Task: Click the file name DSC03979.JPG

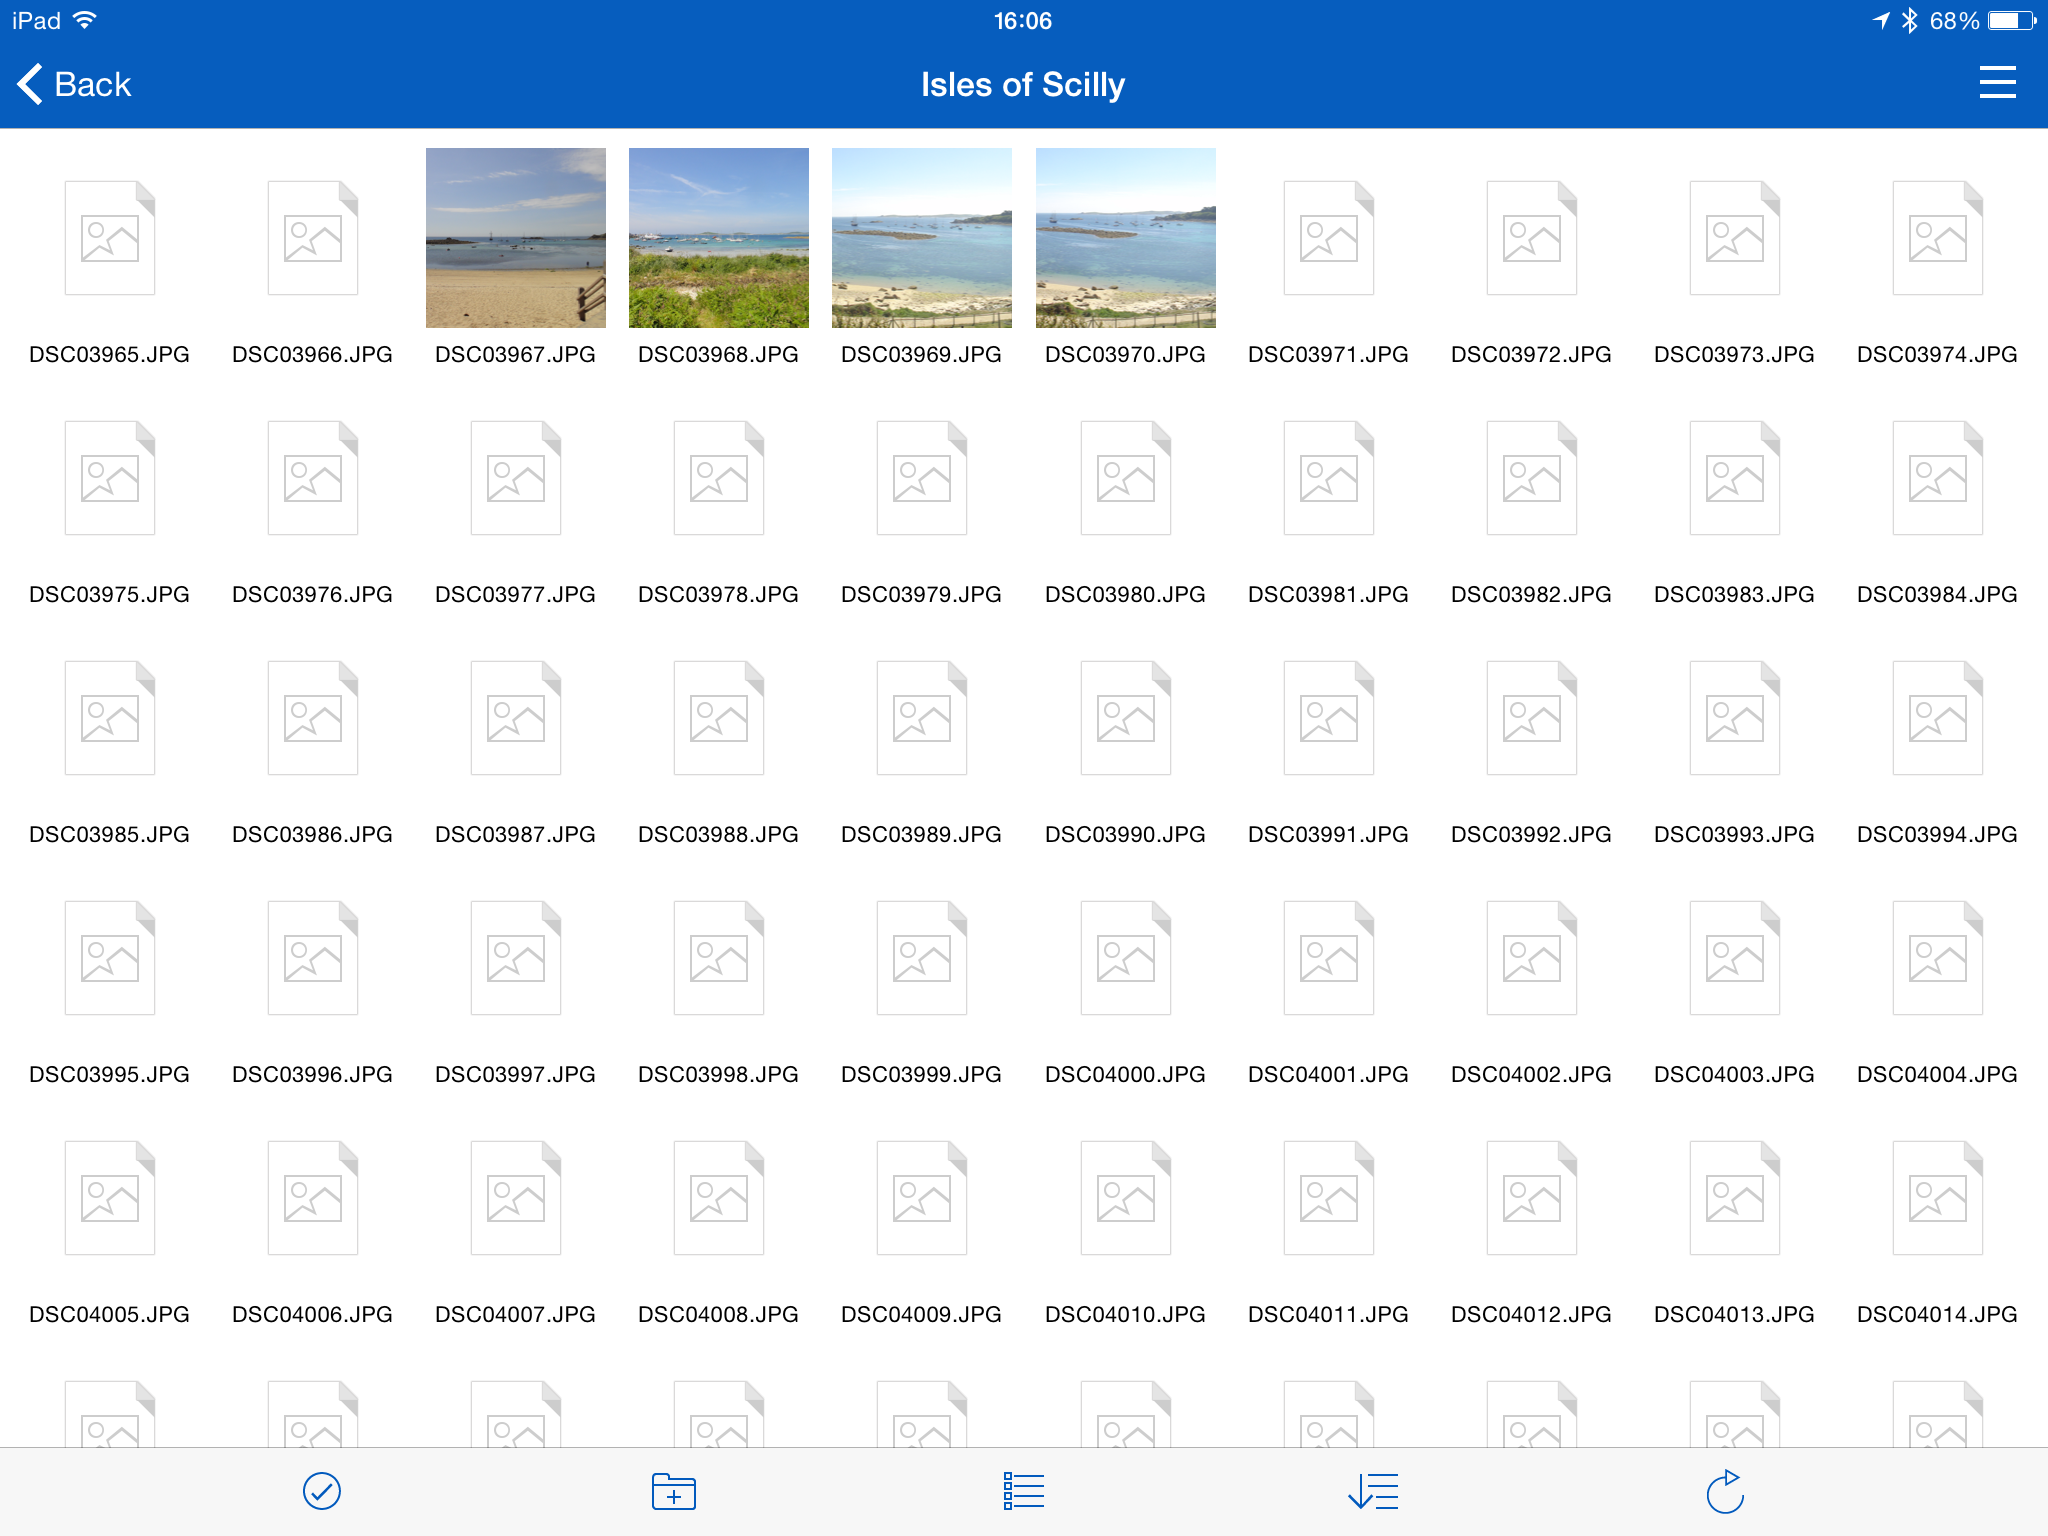Action: pos(922,594)
